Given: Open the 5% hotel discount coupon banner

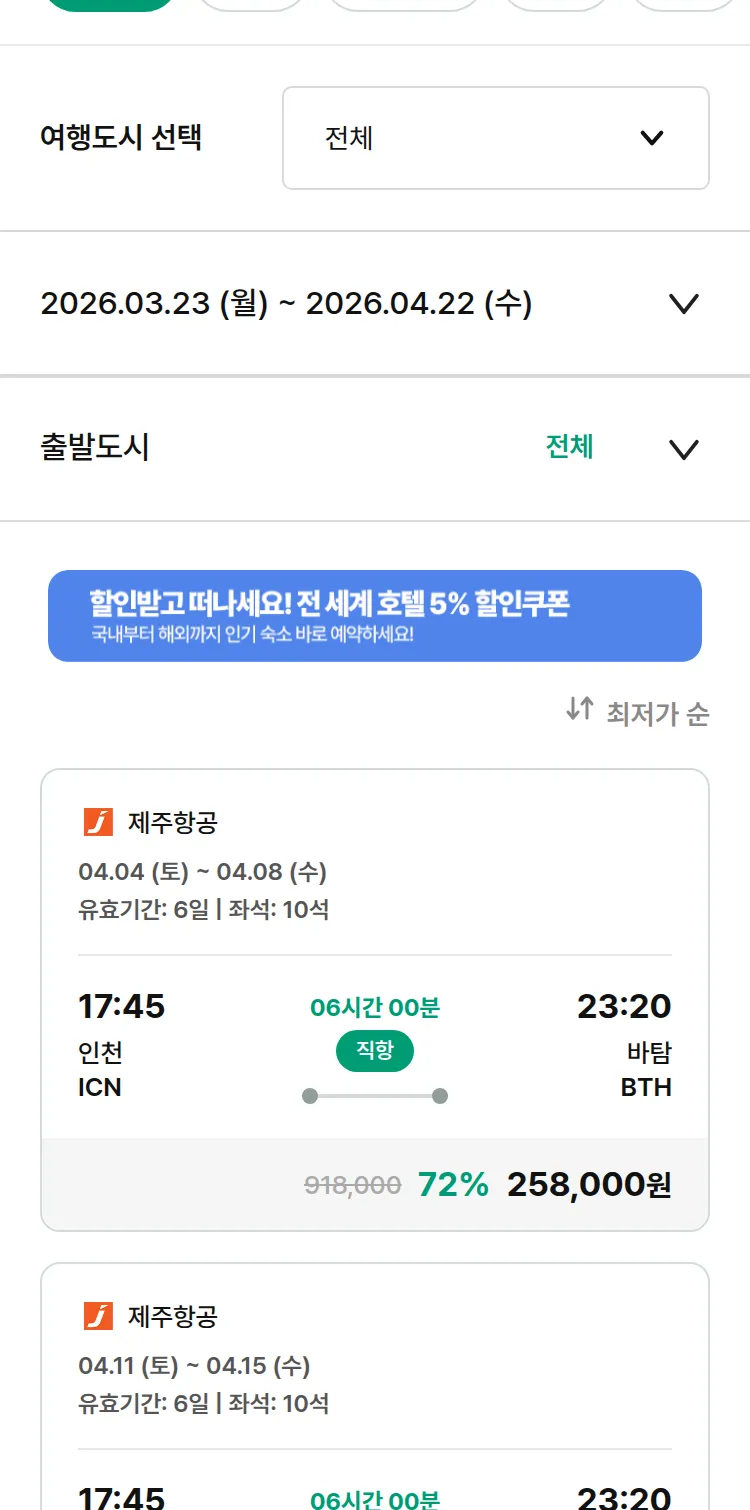Looking at the screenshot, I should [x=375, y=616].
